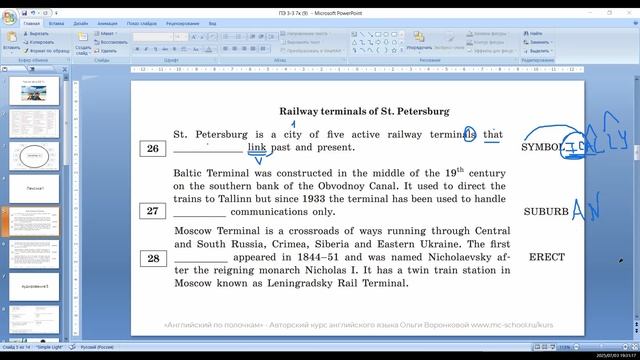The image size is (640, 360).
Task: Open font color picker
Action: (x=209, y=49)
